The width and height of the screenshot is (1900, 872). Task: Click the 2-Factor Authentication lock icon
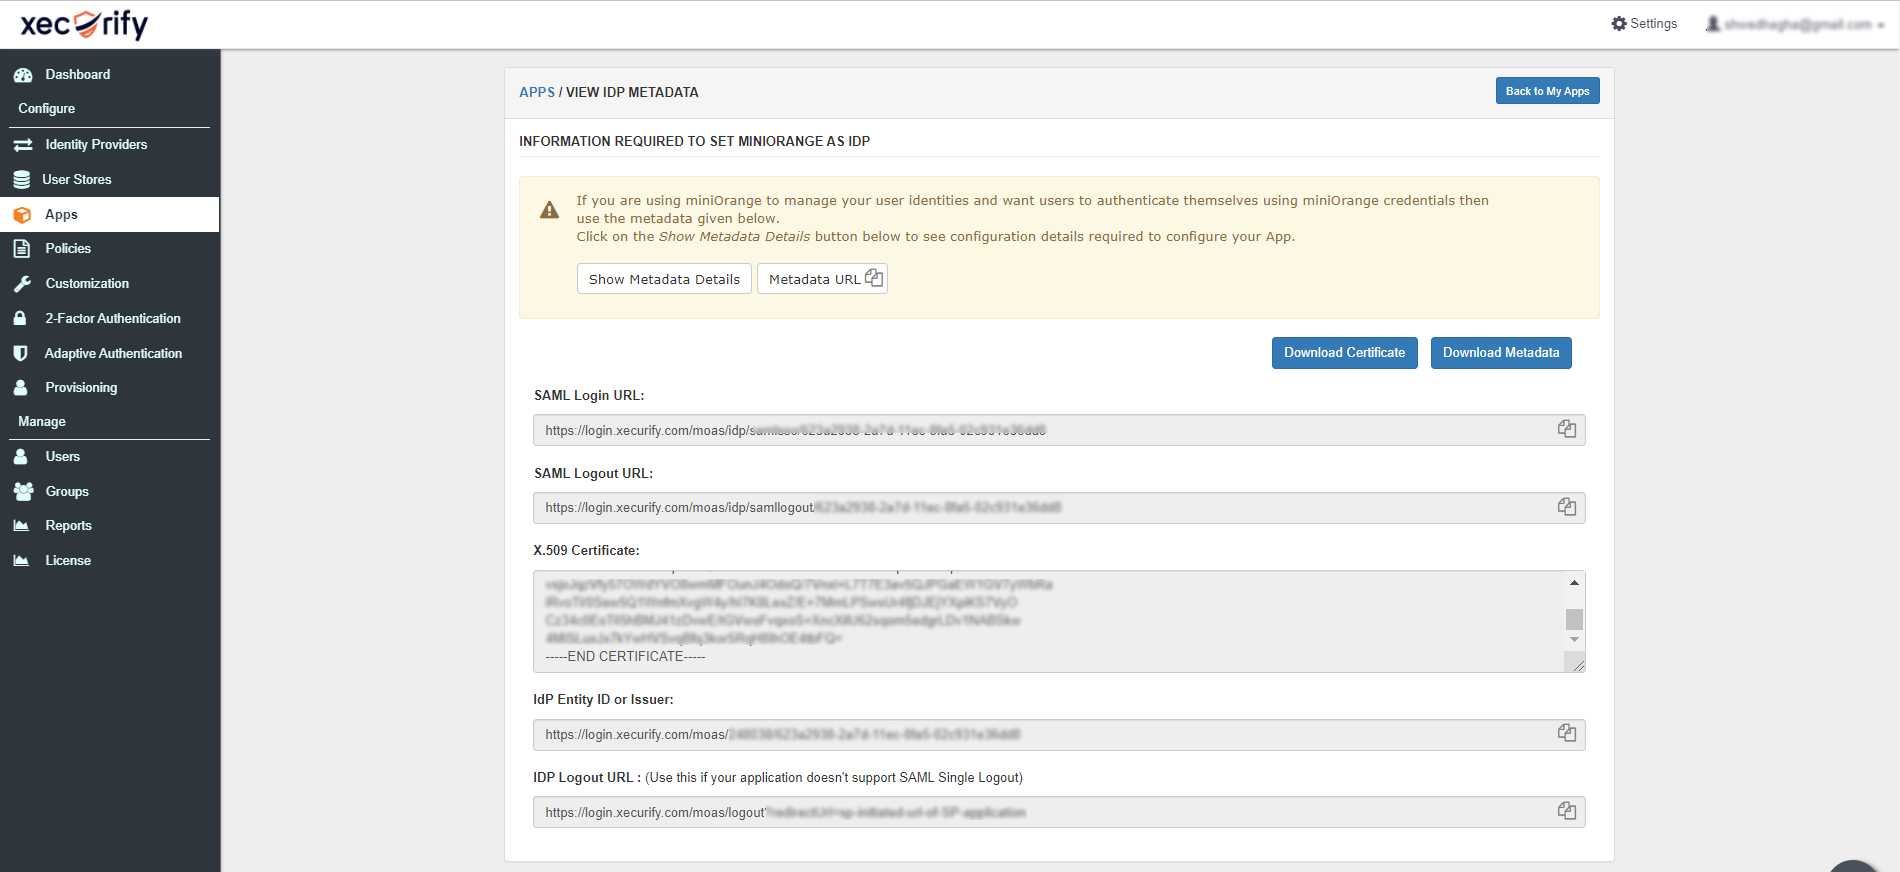point(19,318)
